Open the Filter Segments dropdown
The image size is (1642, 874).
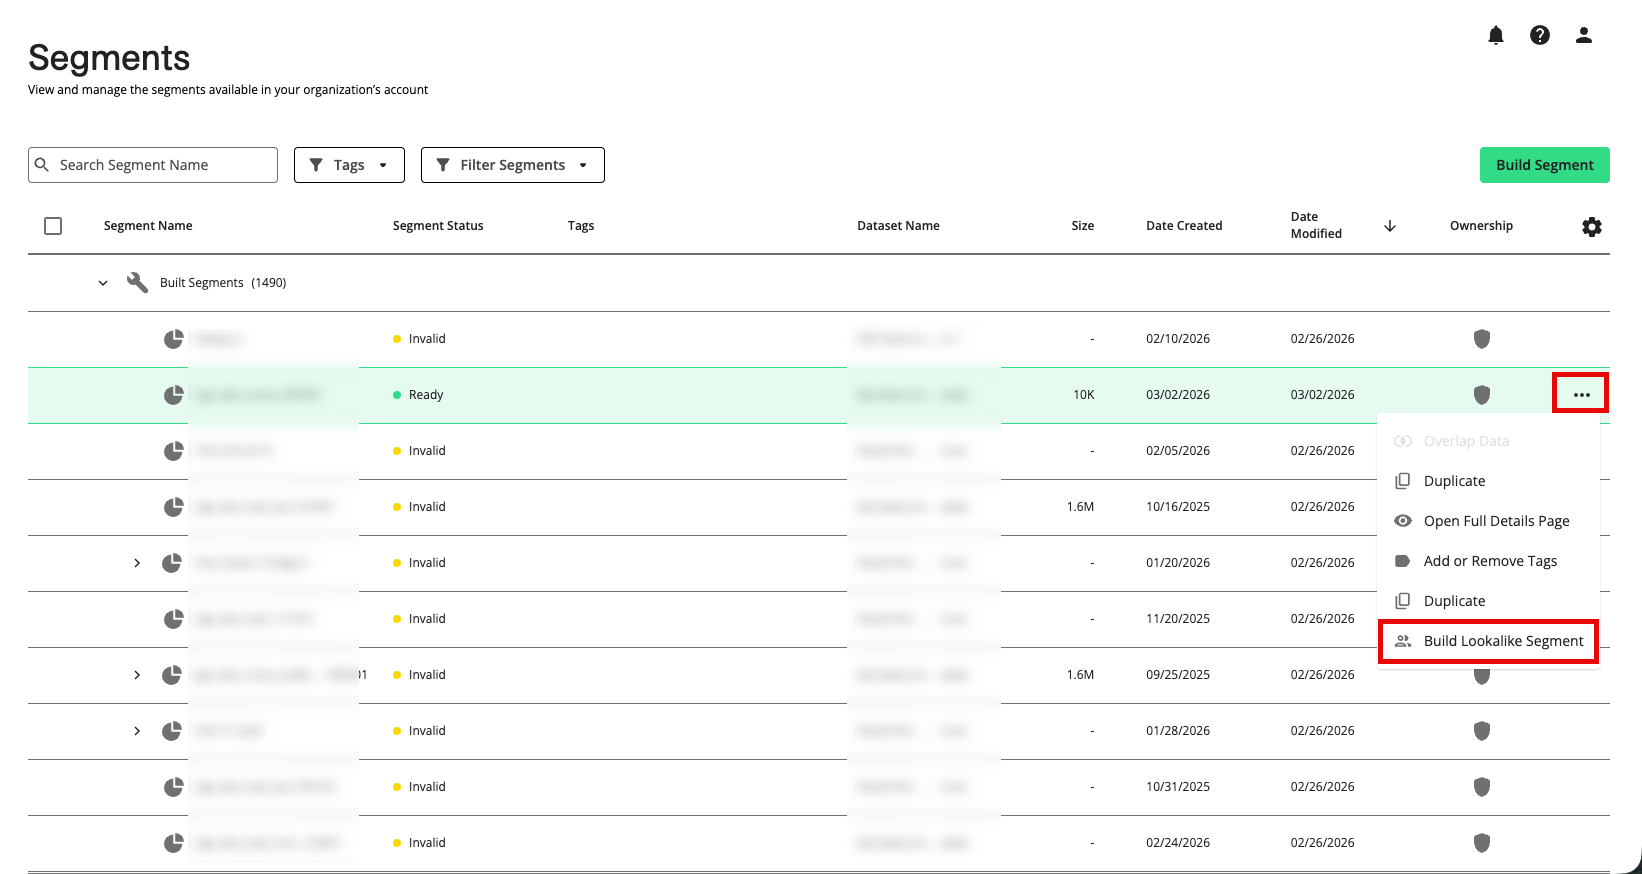[x=512, y=165]
